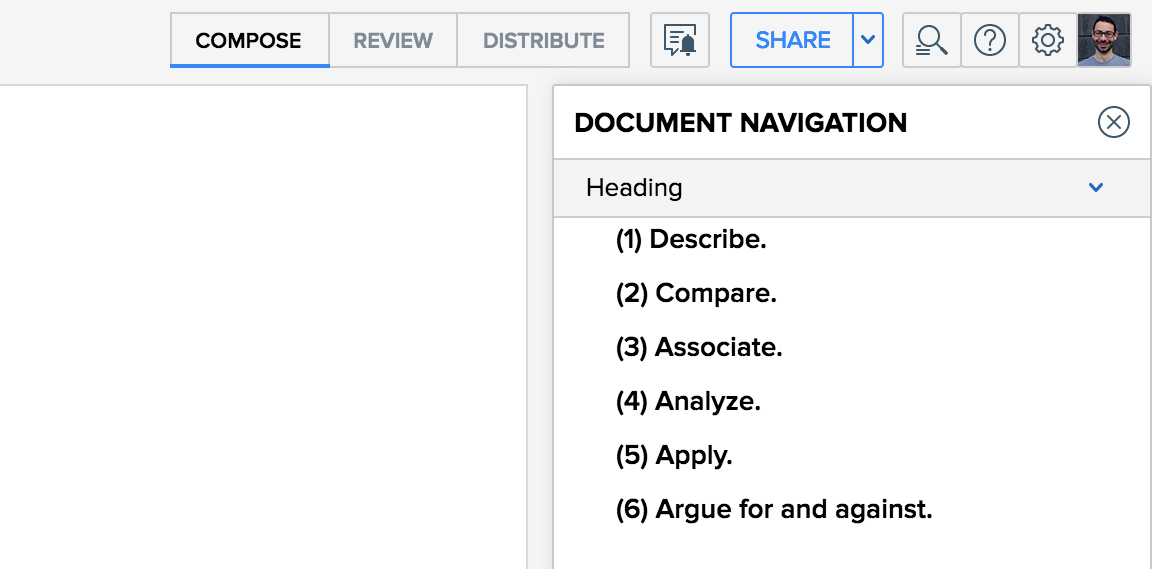Jump to the "(1) Describe." heading
1152x569 pixels.
coord(691,240)
